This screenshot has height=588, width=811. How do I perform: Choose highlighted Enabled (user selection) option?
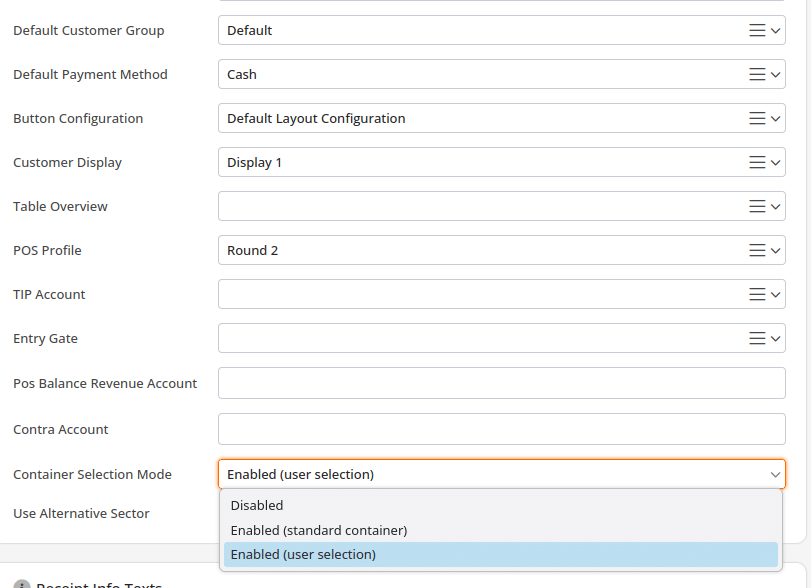(501, 554)
